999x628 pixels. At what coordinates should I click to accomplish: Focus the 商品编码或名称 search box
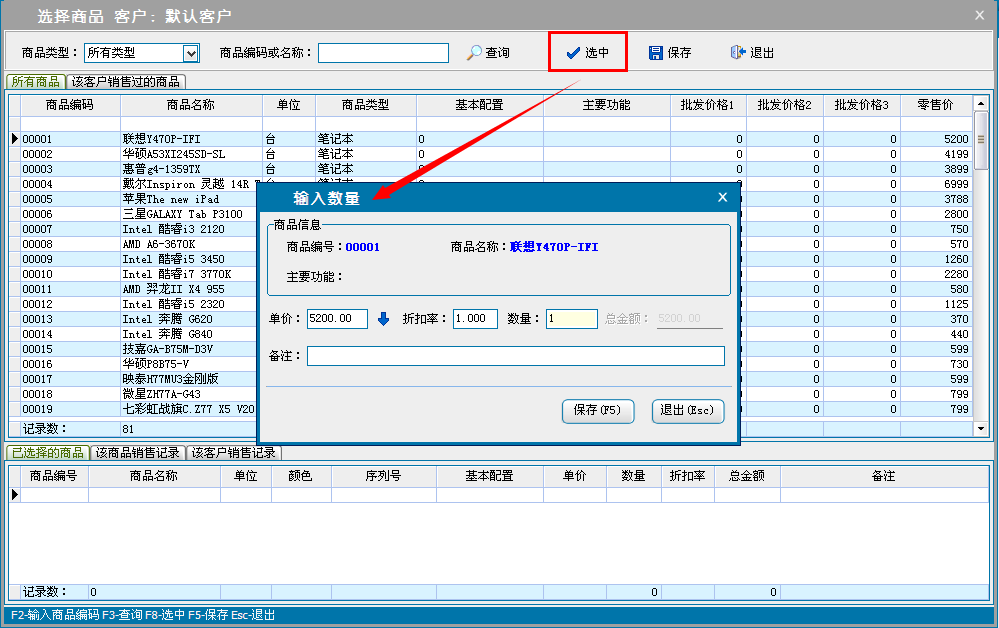(x=383, y=53)
